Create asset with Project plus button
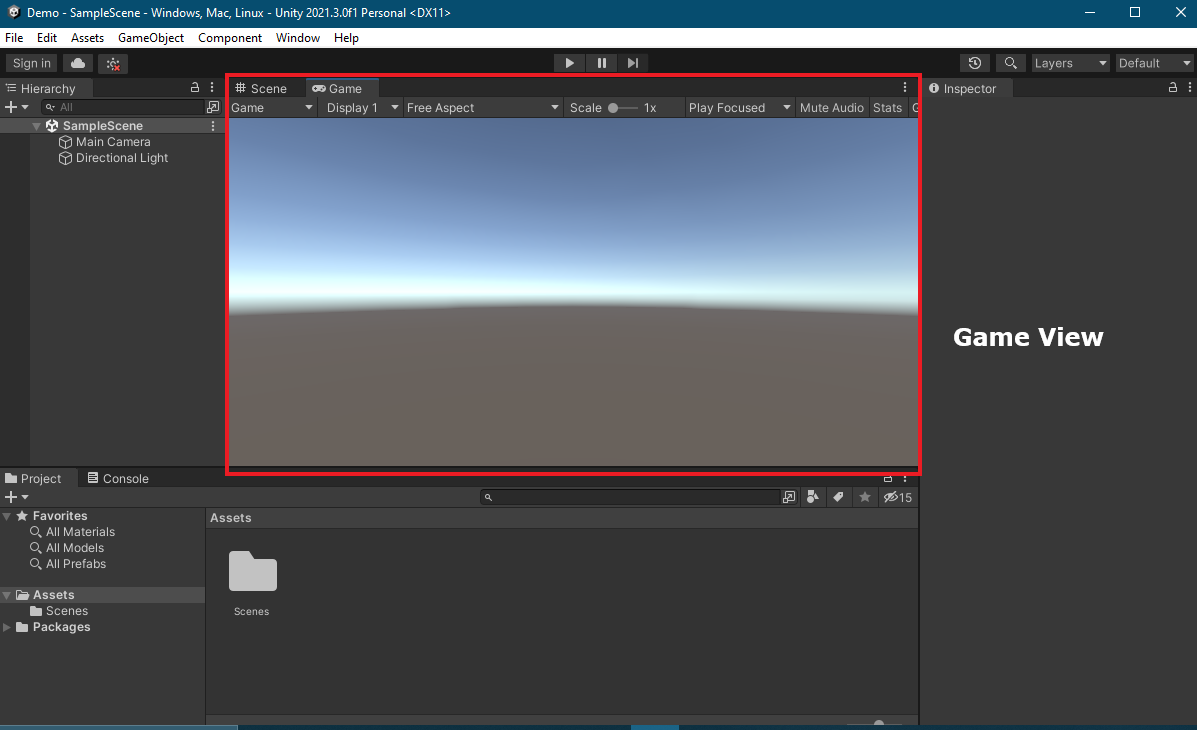 pyautogui.click(x=16, y=497)
